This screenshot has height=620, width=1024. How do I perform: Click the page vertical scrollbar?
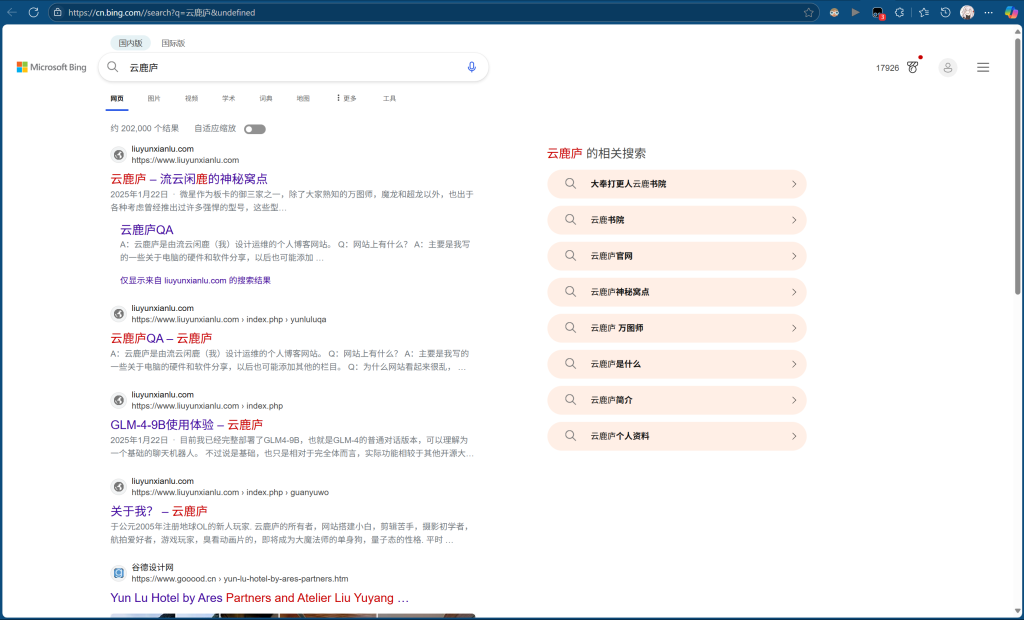(x=1017, y=163)
